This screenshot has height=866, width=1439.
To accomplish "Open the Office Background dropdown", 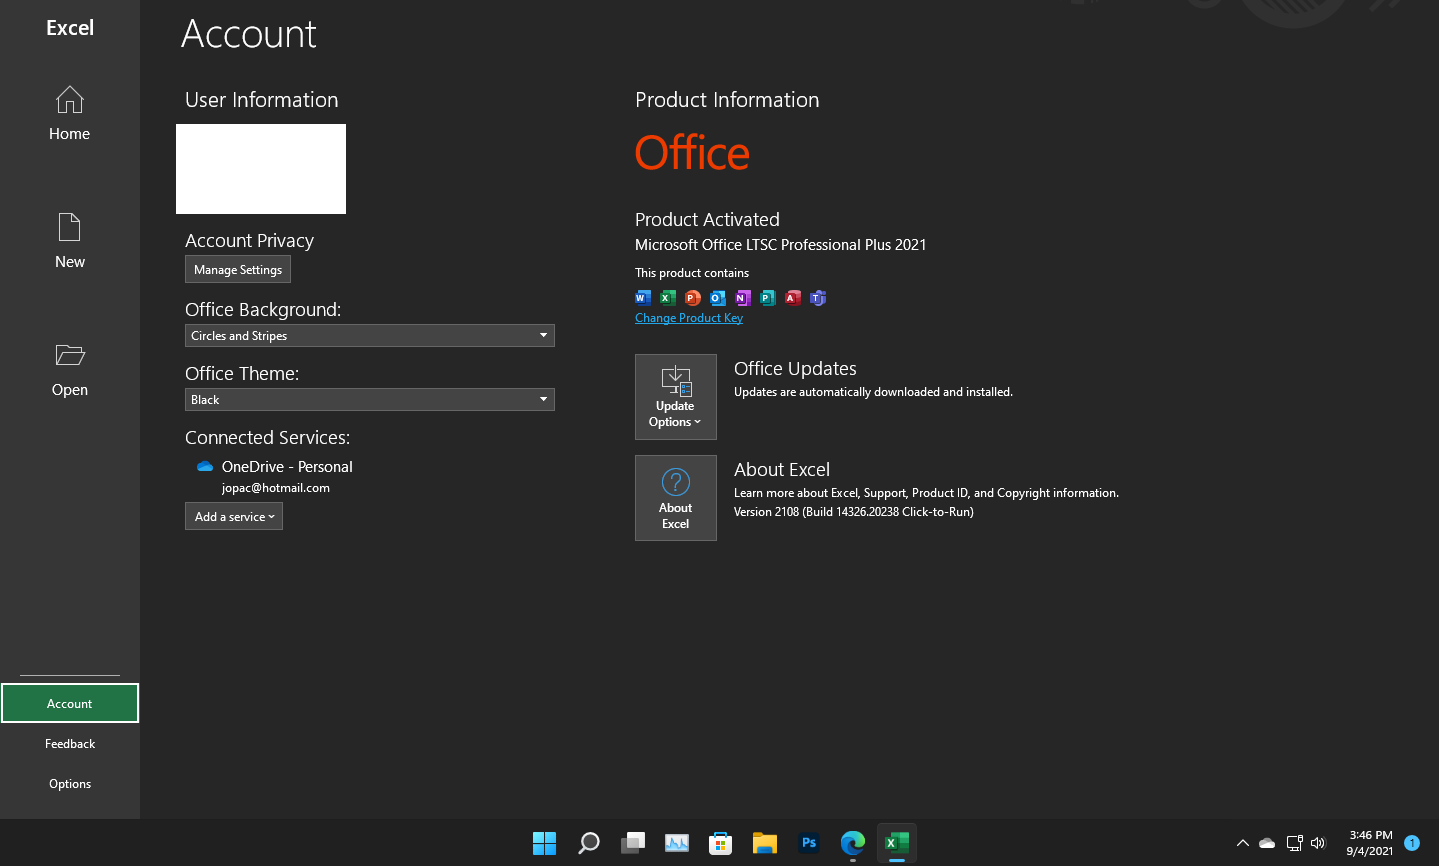I will pos(370,335).
